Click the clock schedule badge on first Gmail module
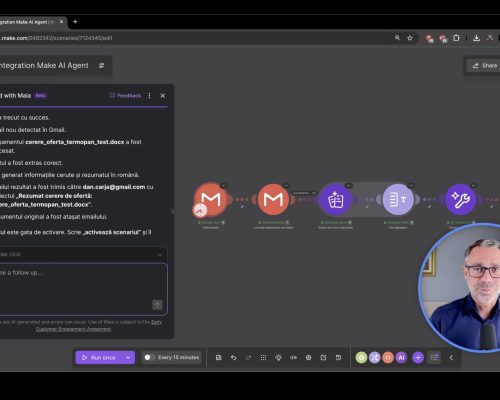 pyautogui.click(x=200, y=210)
